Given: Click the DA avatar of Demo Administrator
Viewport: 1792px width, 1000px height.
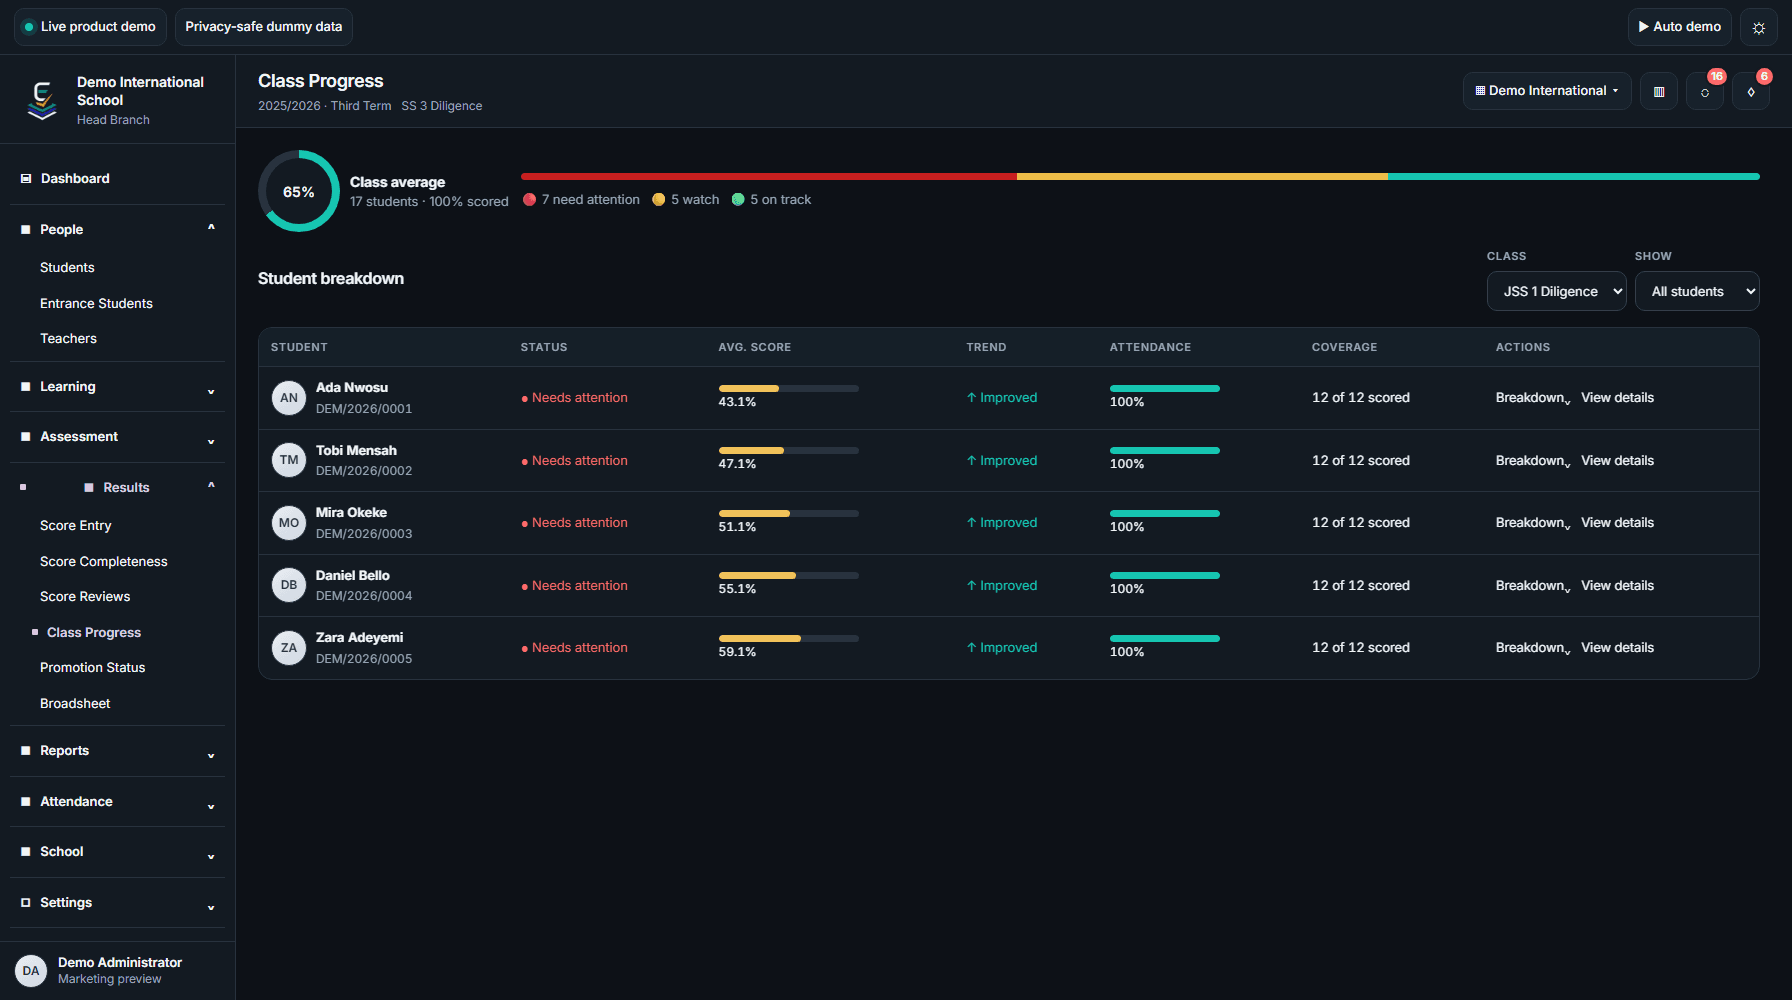Looking at the screenshot, I should click(31, 971).
